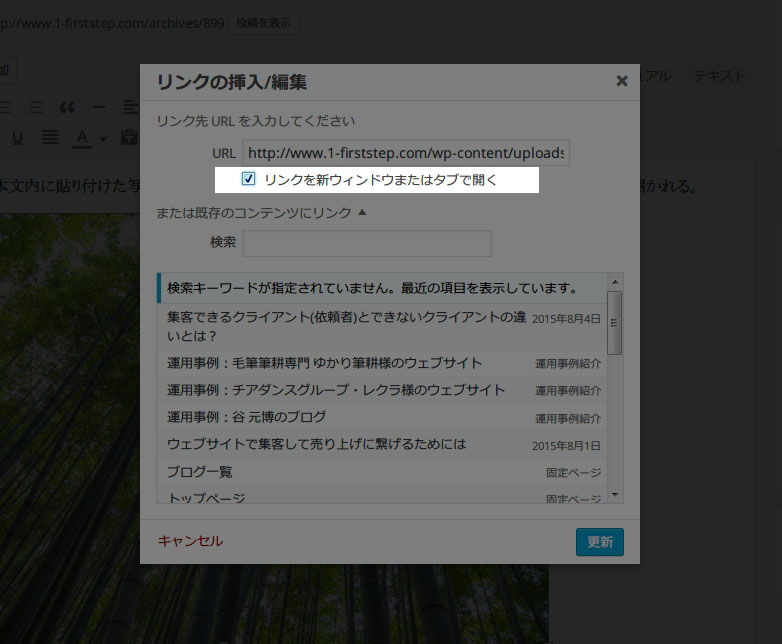Close the link insert/edit dialog

coord(621,81)
